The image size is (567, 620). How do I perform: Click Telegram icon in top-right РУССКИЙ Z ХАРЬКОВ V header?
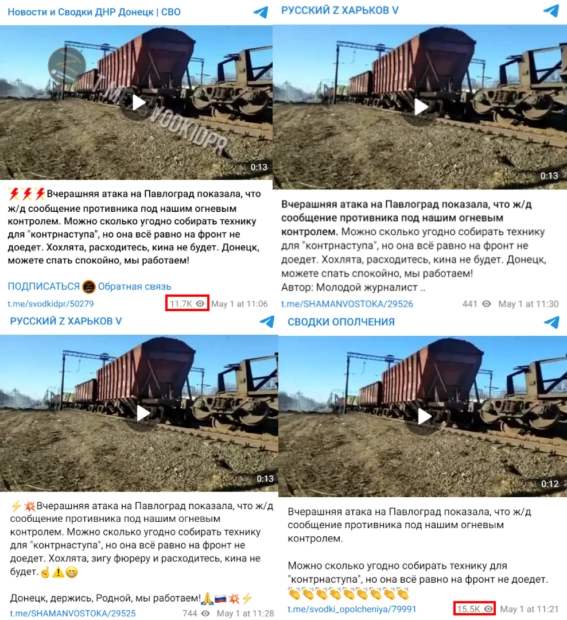[551, 11]
